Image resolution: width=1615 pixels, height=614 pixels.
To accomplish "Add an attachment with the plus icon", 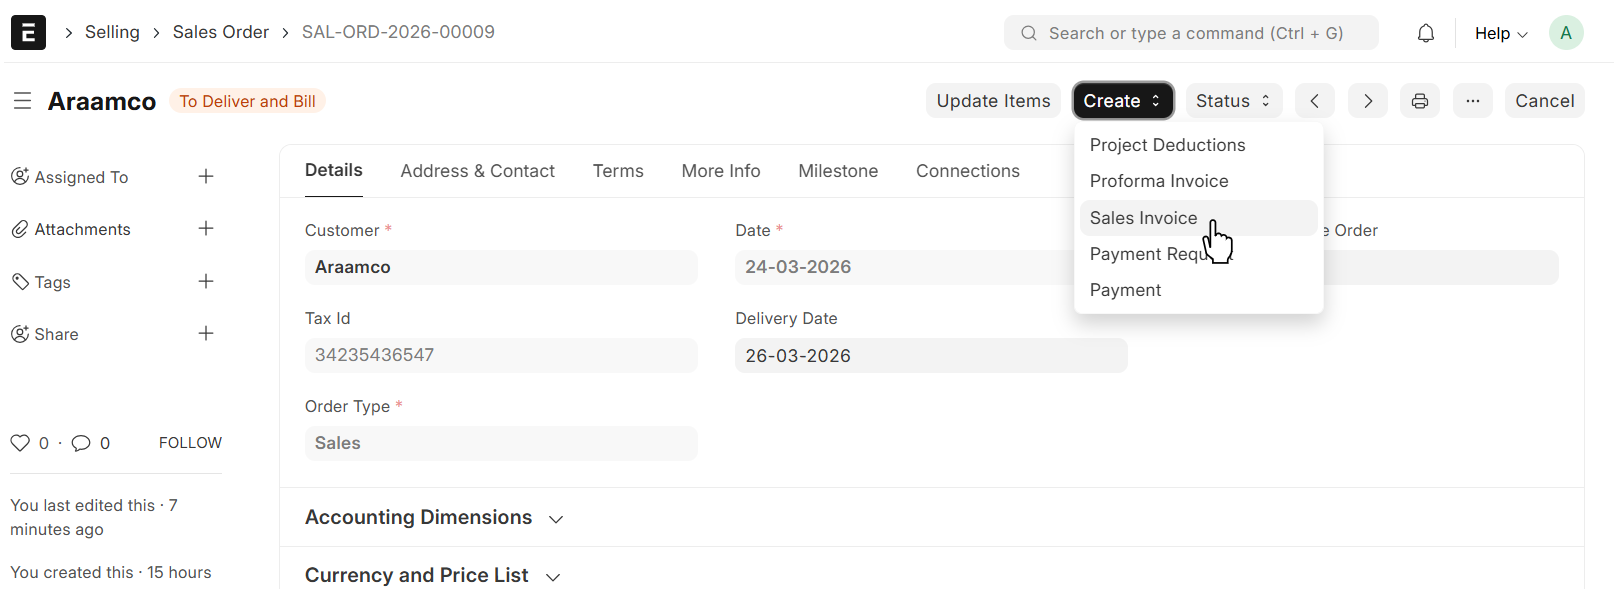I will click(x=206, y=229).
